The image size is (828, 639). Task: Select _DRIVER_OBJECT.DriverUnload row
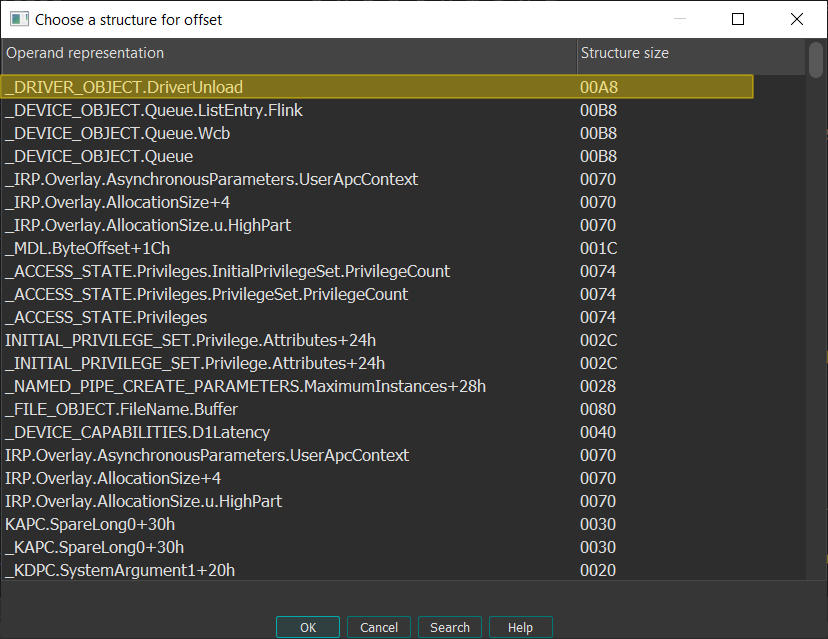tap(124, 87)
